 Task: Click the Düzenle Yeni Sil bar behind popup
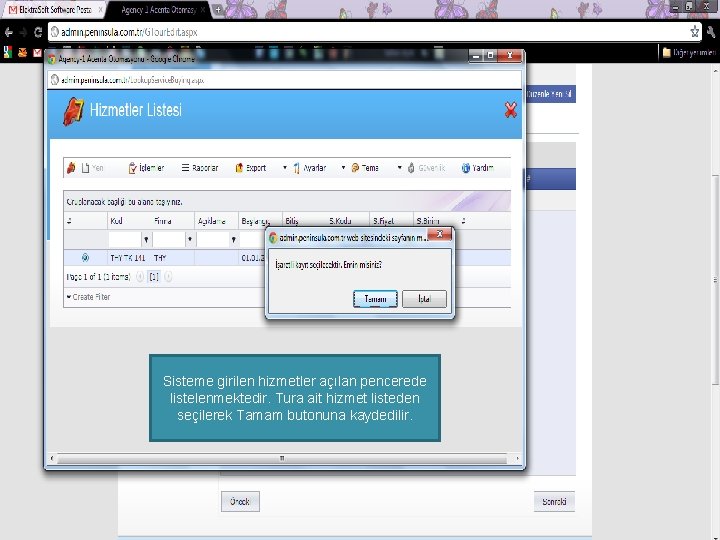549,94
